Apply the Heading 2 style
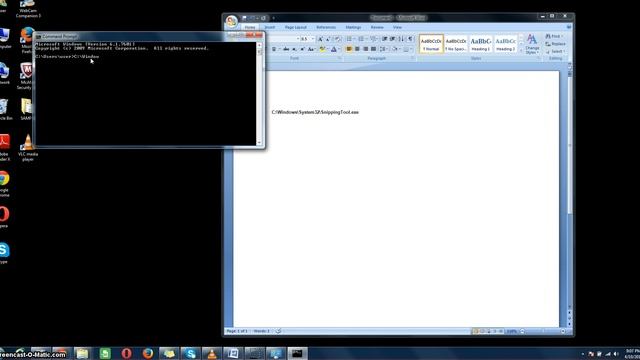The image size is (640, 360). pyautogui.click(x=505, y=44)
